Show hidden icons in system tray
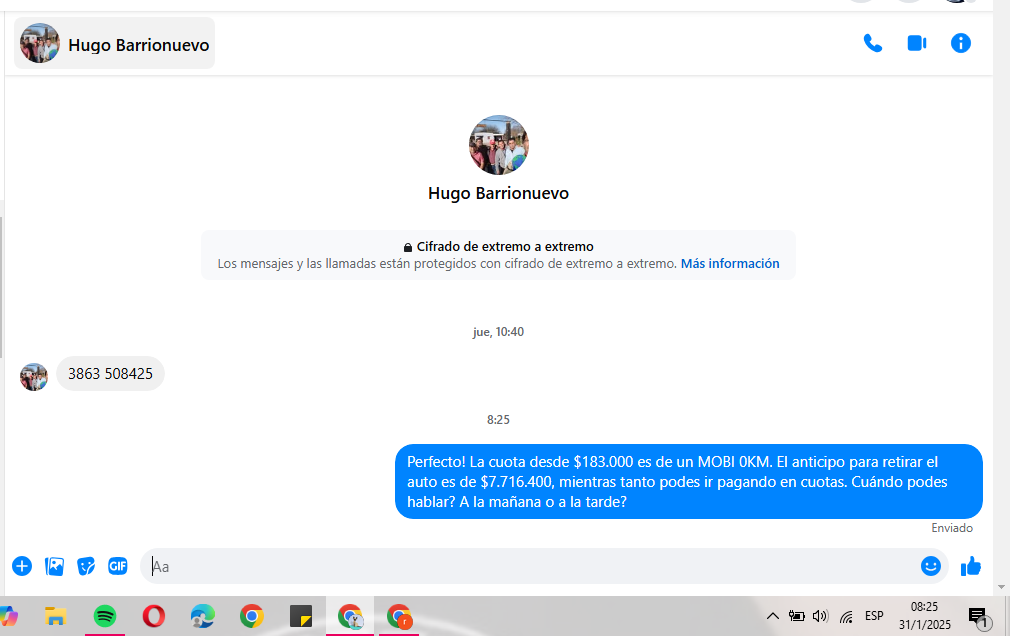1010x636 pixels. [773, 616]
